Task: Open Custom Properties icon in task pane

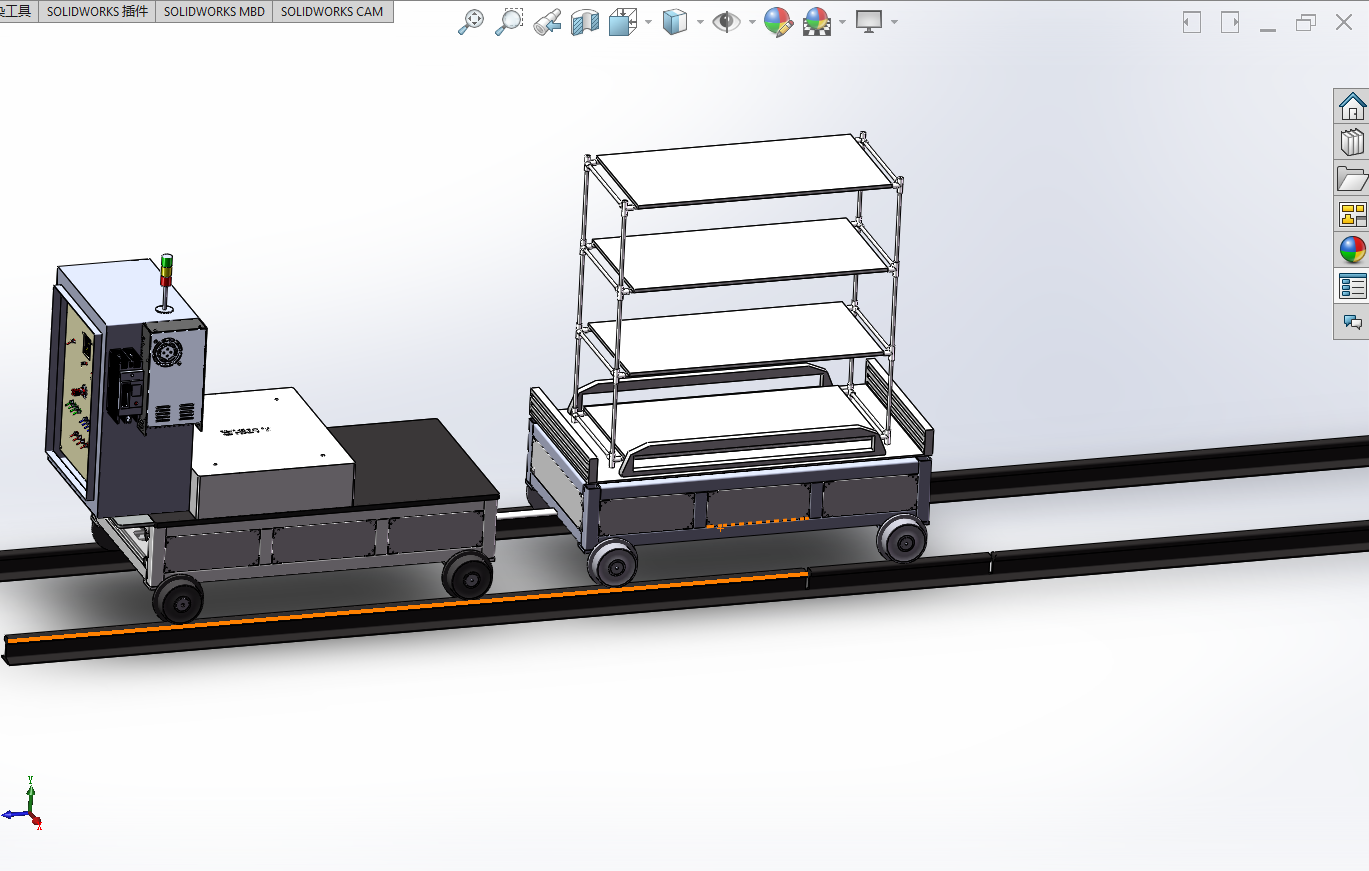Action: [x=1352, y=286]
